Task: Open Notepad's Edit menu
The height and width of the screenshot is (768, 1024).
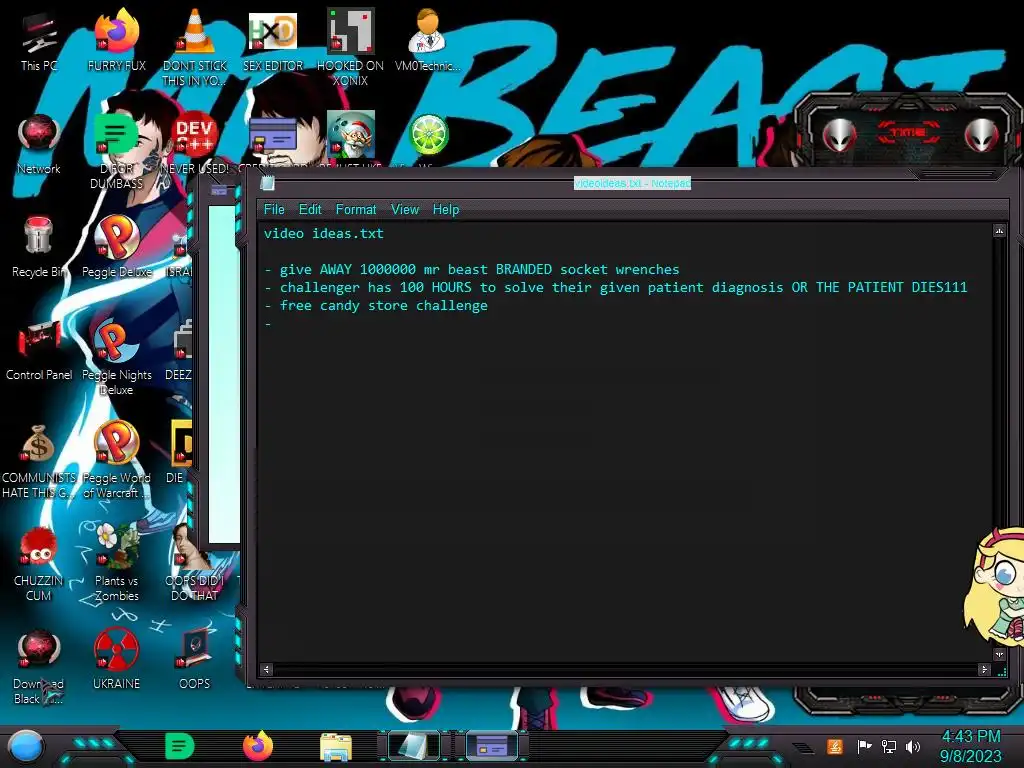Action: [310, 210]
